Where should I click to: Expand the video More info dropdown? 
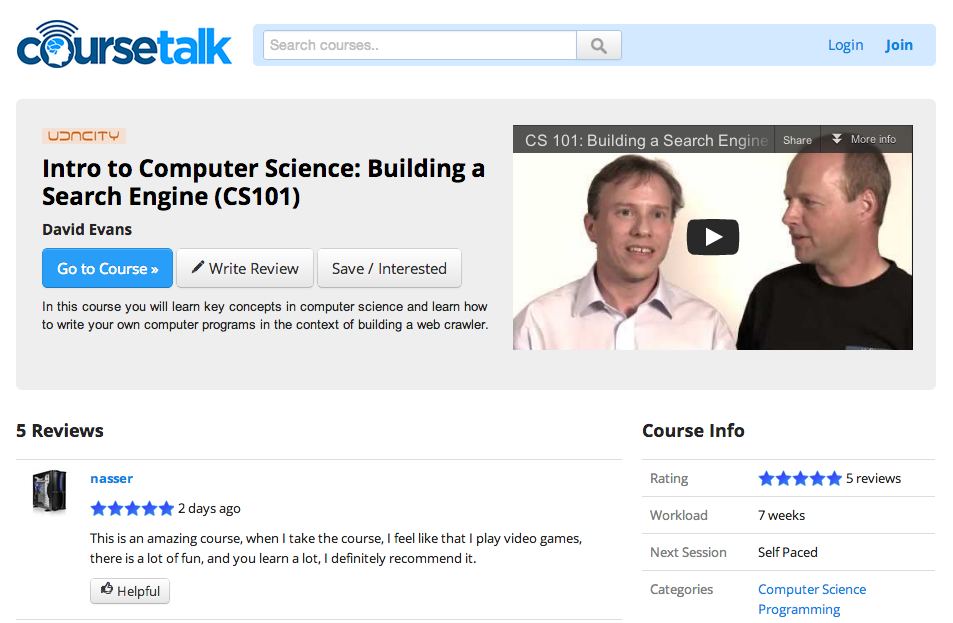[x=864, y=140]
